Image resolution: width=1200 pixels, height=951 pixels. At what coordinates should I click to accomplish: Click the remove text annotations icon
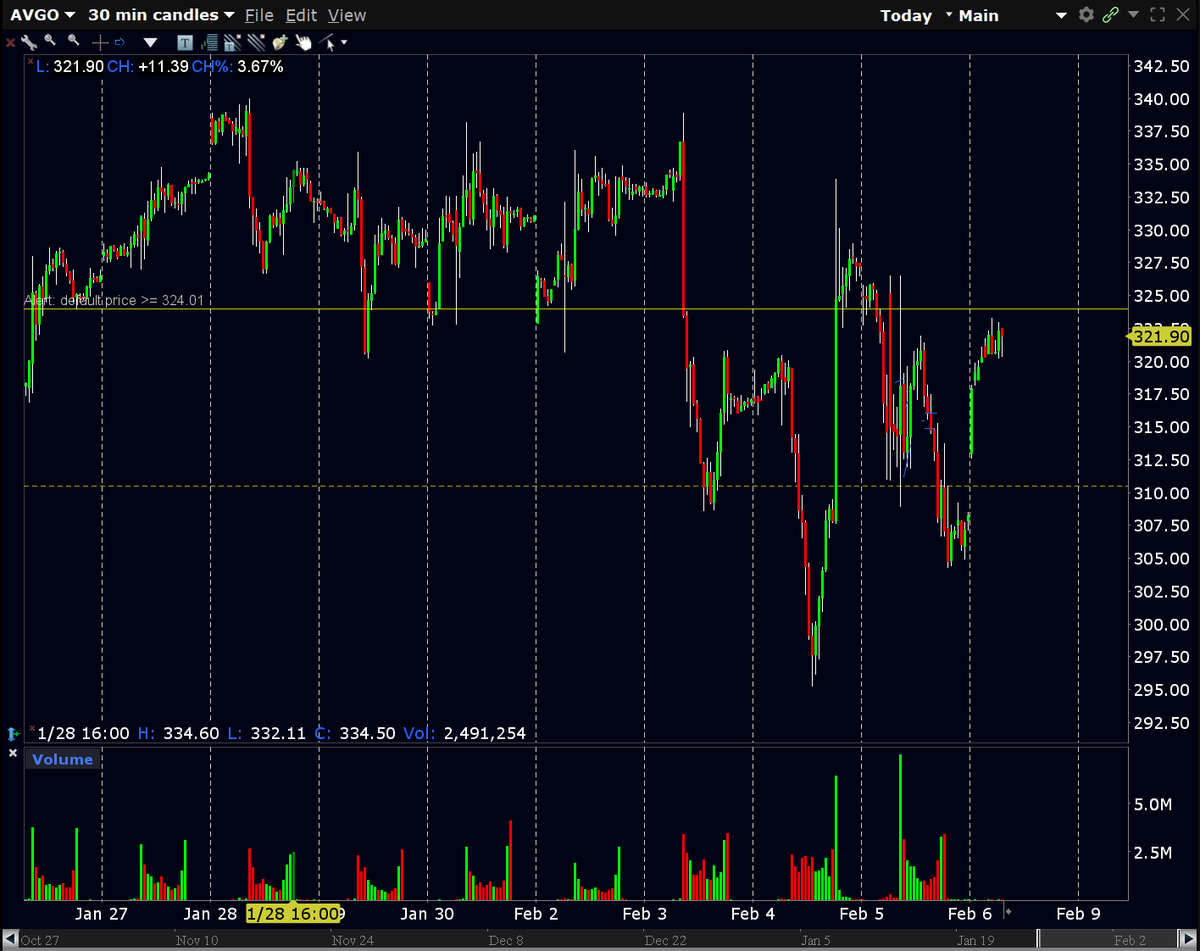point(233,42)
